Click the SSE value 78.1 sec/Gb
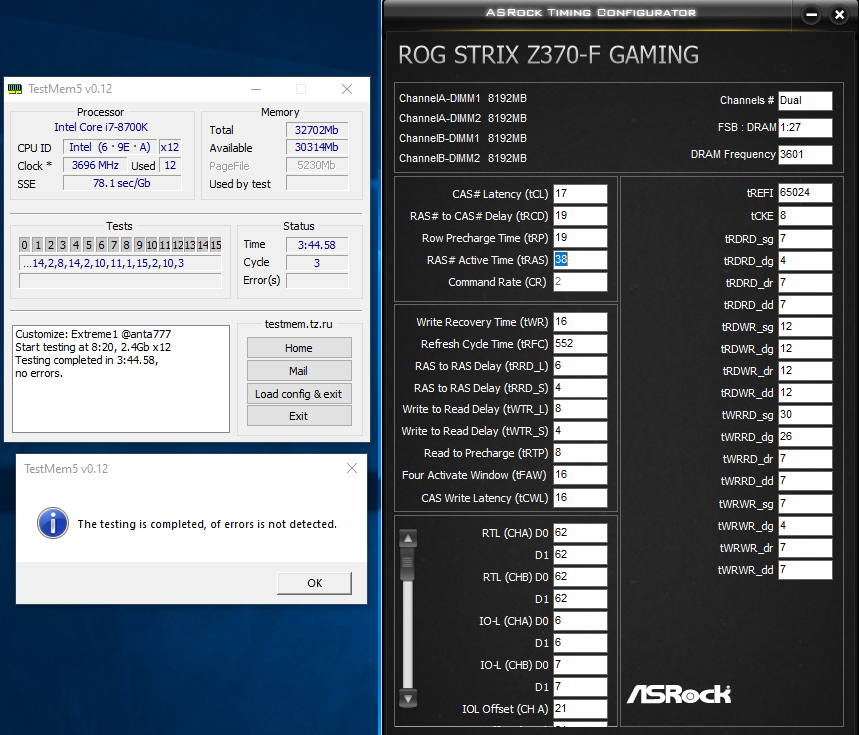This screenshot has height=735, width=859. [122, 183]
